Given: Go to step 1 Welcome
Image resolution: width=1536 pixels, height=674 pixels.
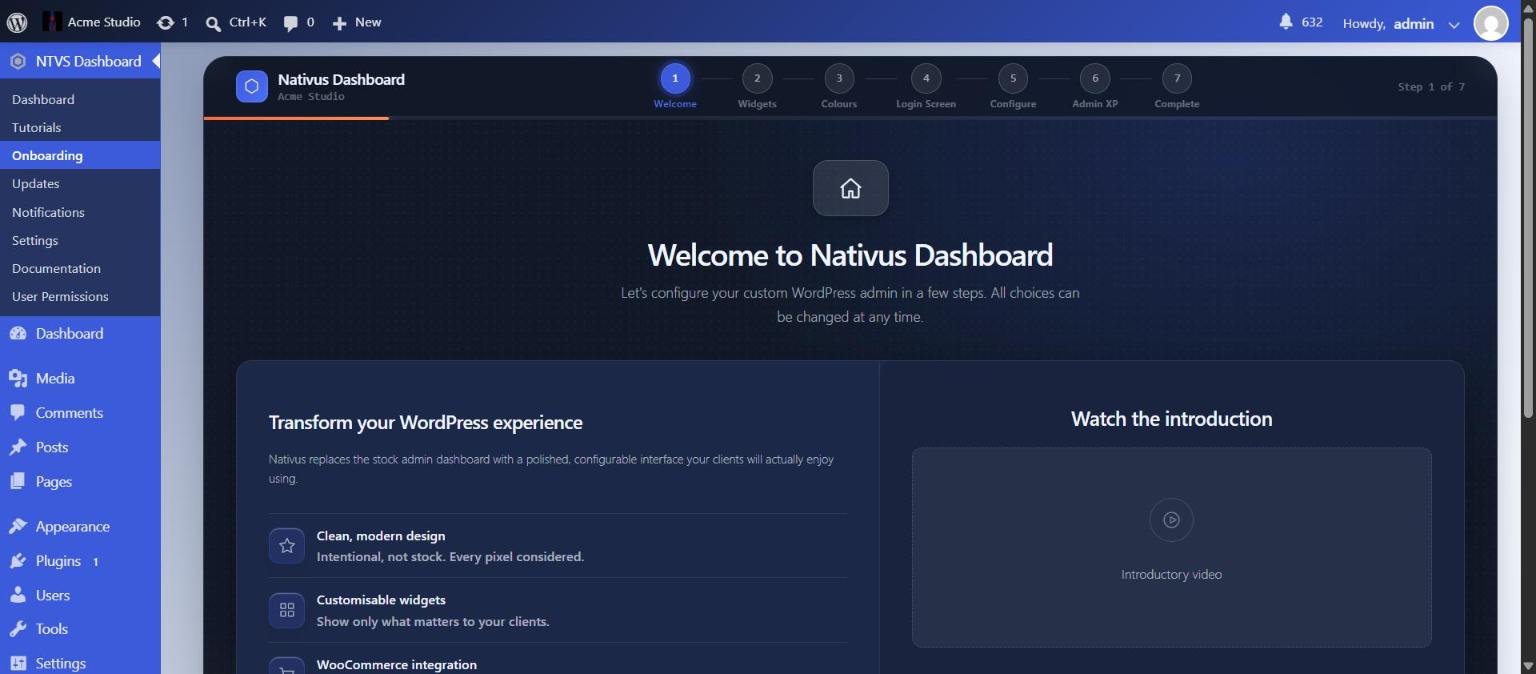Looking at the screenshot, I should coord(675,86).
